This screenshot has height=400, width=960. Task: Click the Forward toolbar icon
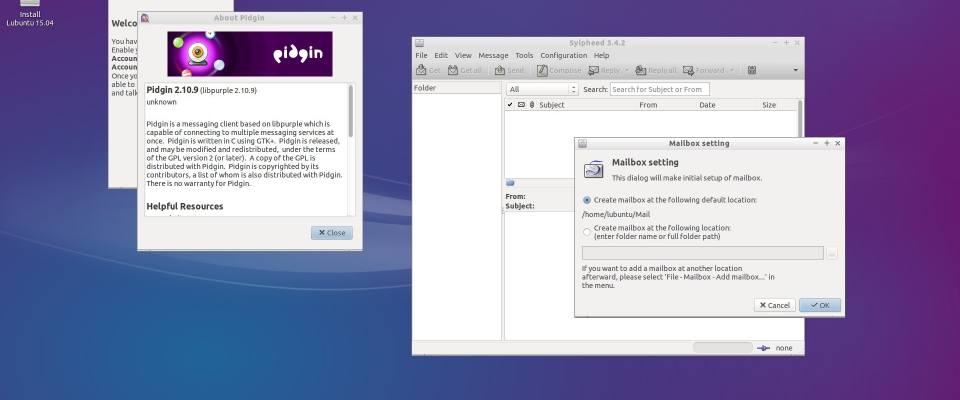[688, 70]
